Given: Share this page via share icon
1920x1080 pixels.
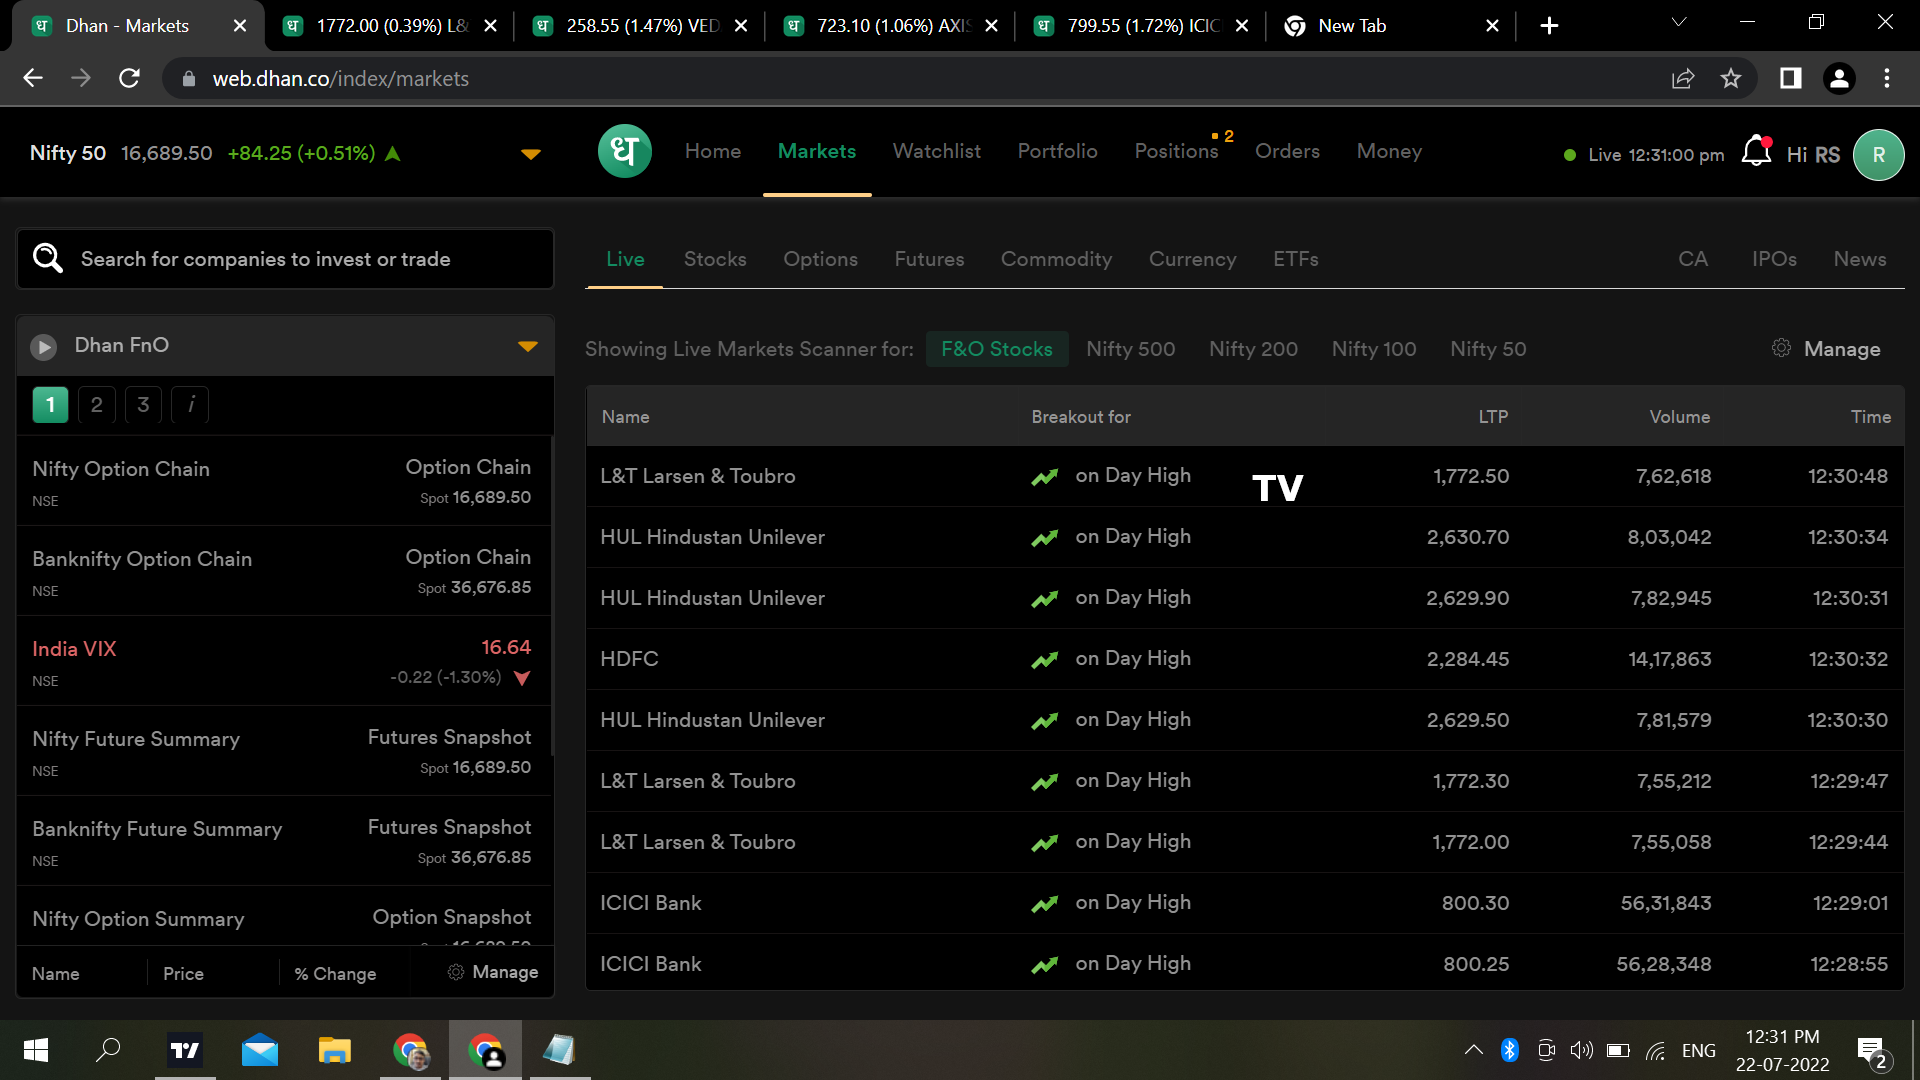Looking at the screenshot, I should click(1683, 78).
